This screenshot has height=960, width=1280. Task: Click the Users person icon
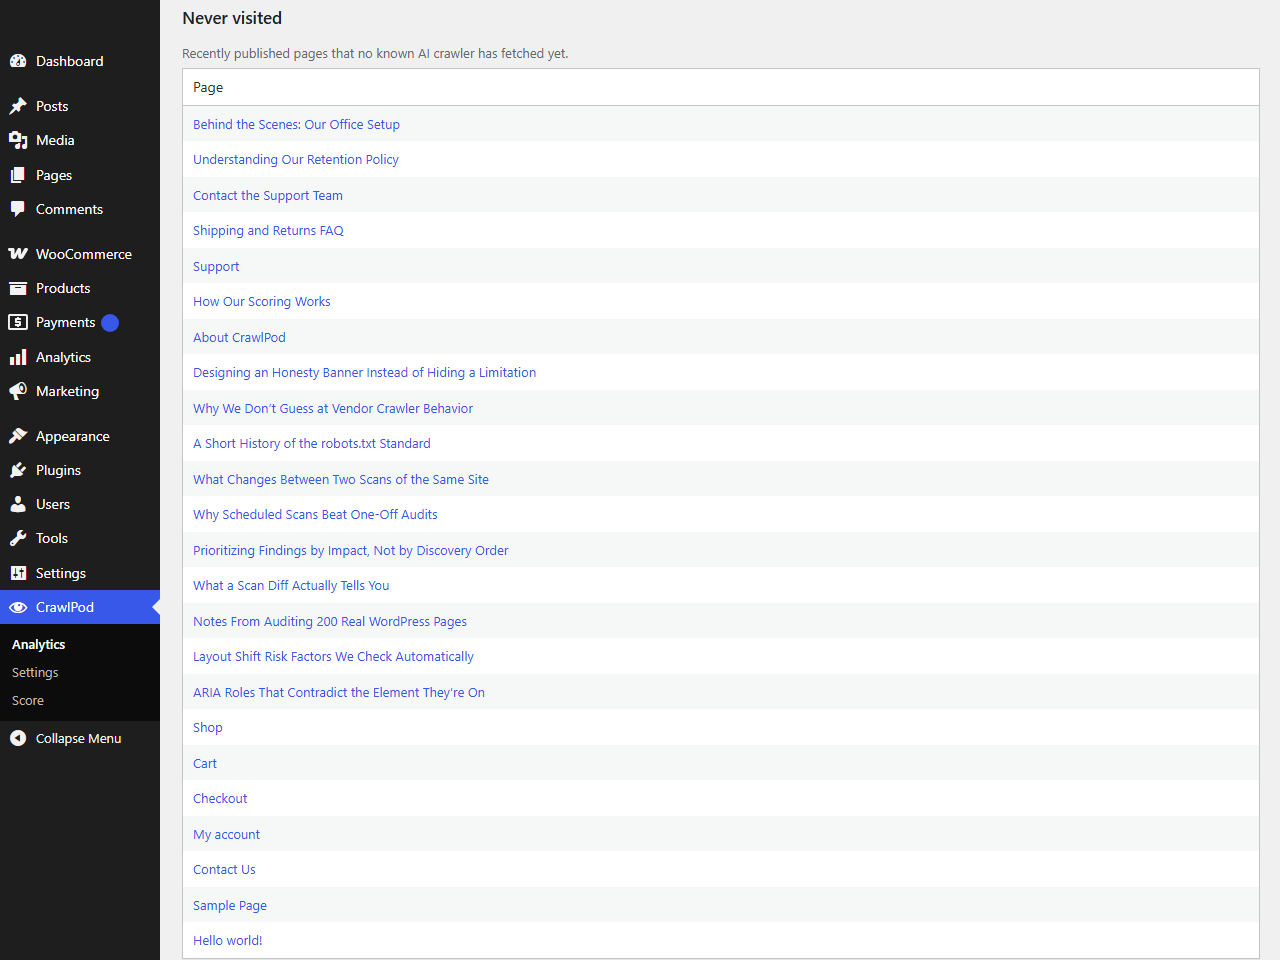pos(18,504)
